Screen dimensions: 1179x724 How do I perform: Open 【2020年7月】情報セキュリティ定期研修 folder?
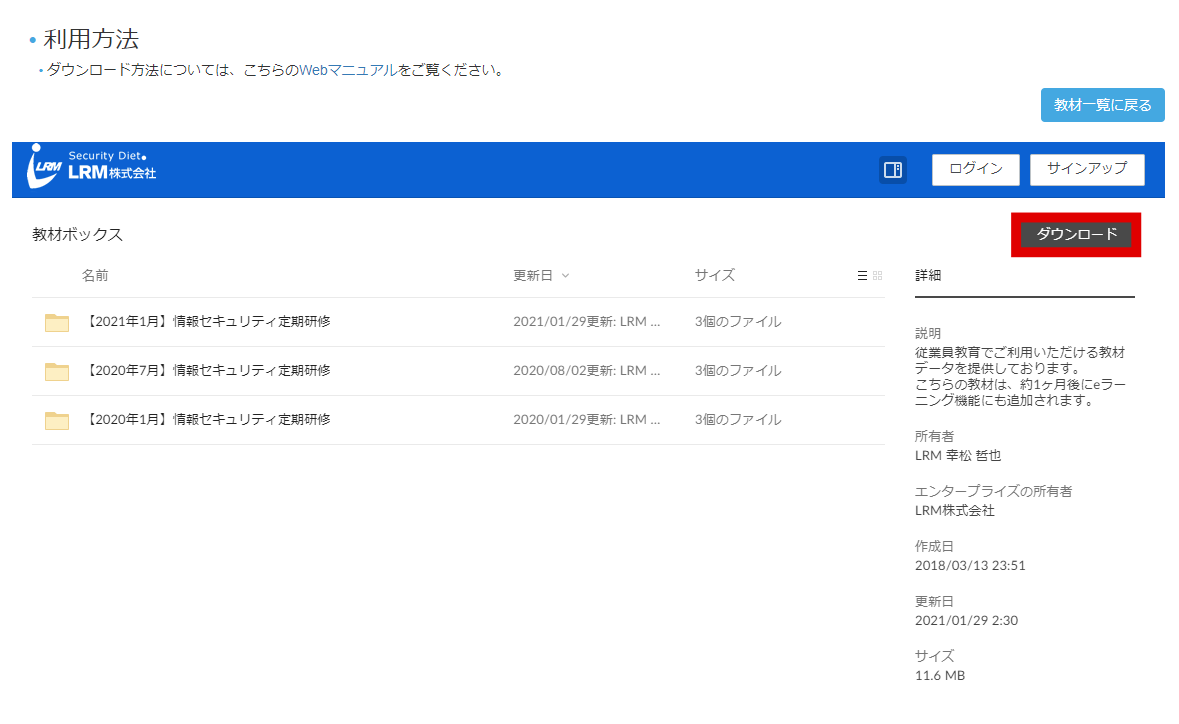point(207,371)
